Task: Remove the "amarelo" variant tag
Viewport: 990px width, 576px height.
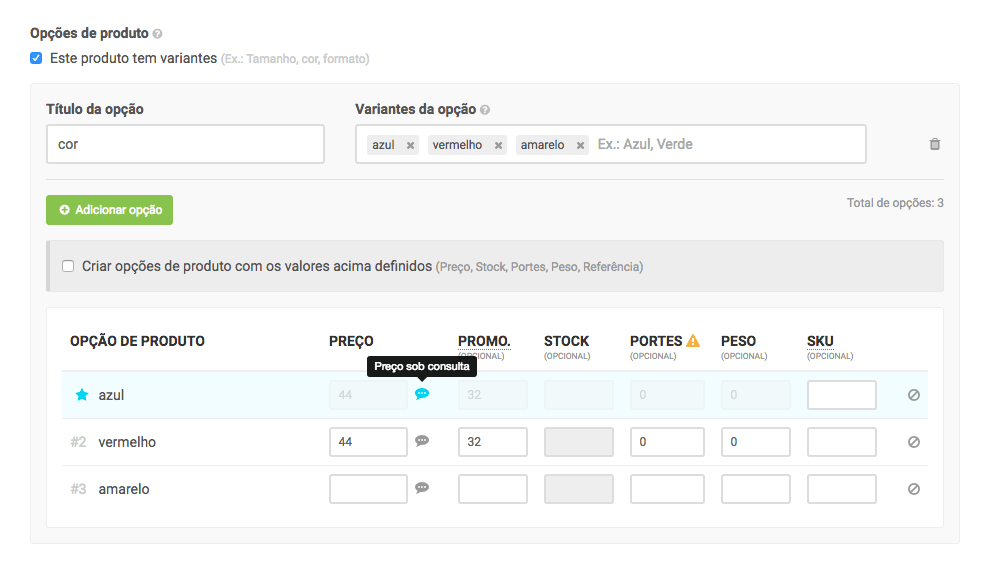Action: point(580,144)
